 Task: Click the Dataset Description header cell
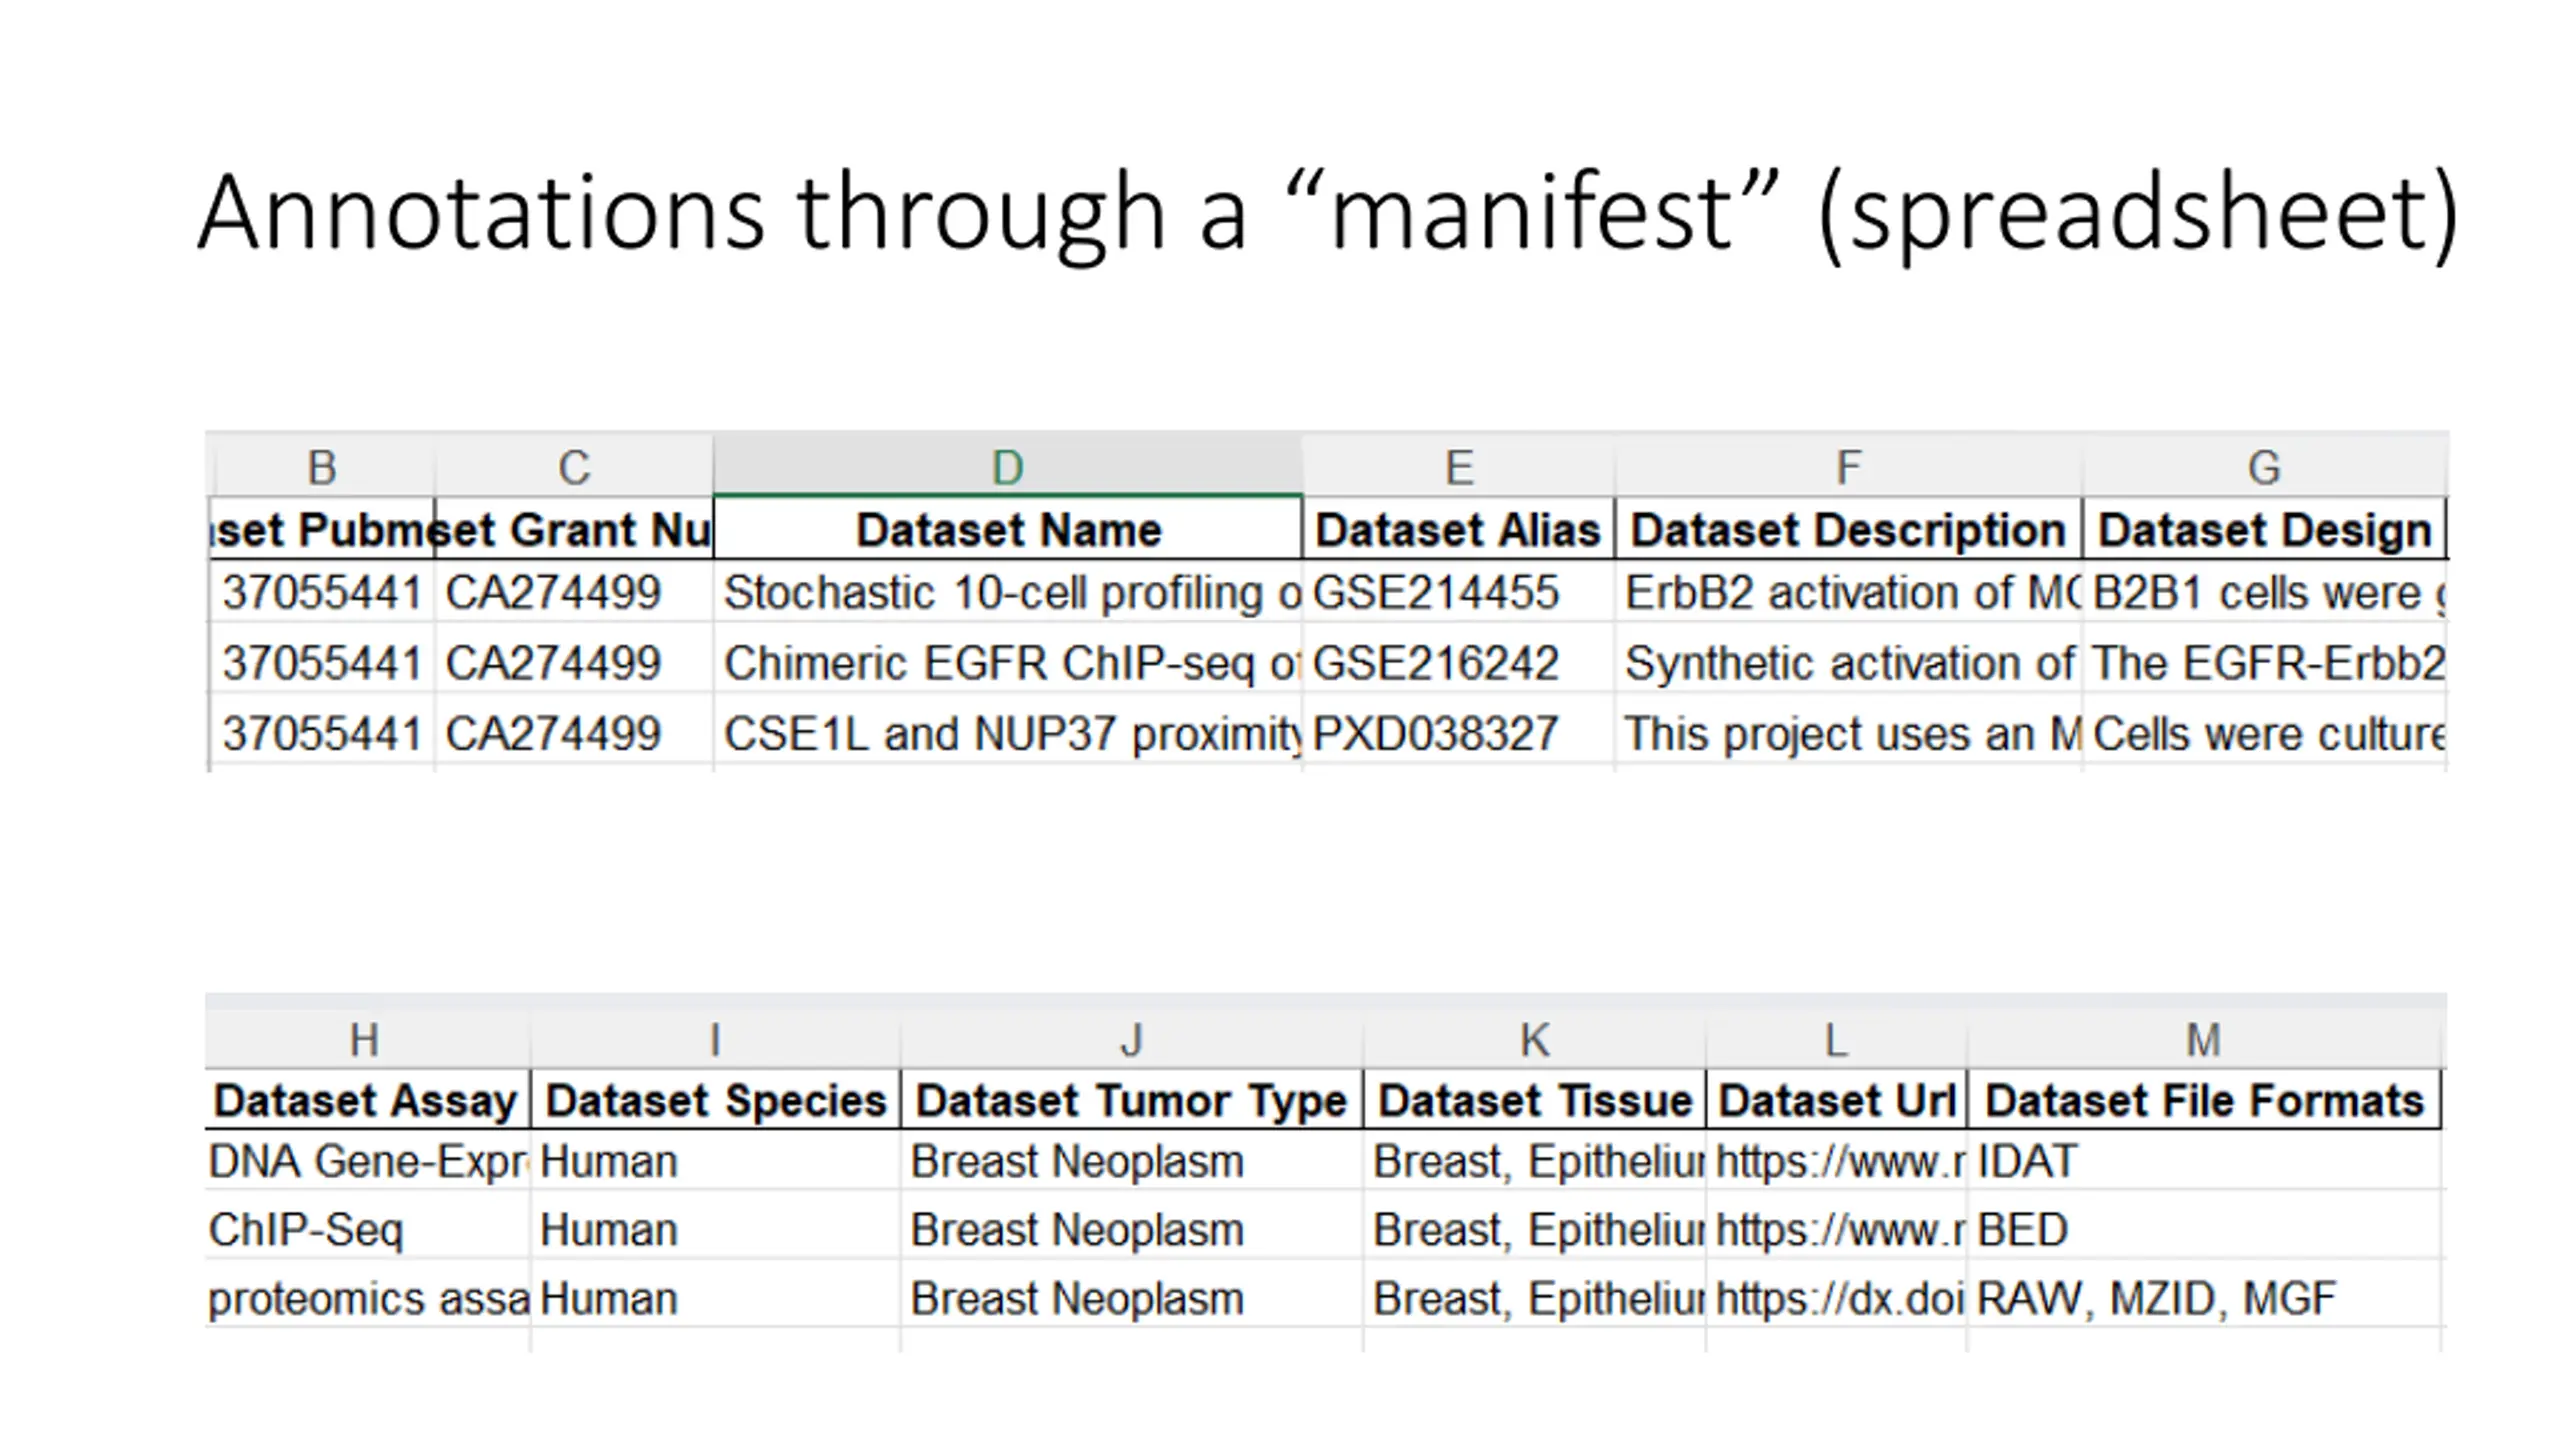[1848, 529]
